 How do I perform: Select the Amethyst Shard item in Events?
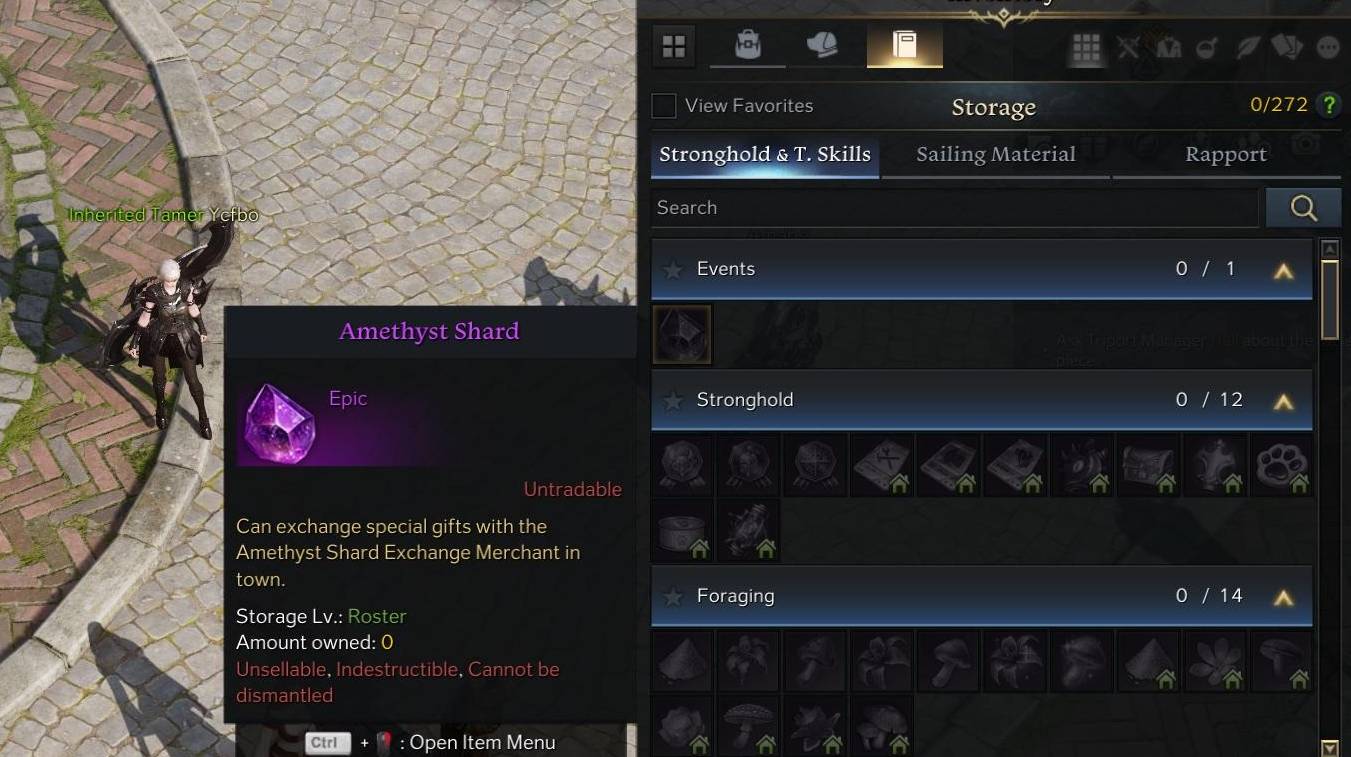682,334
